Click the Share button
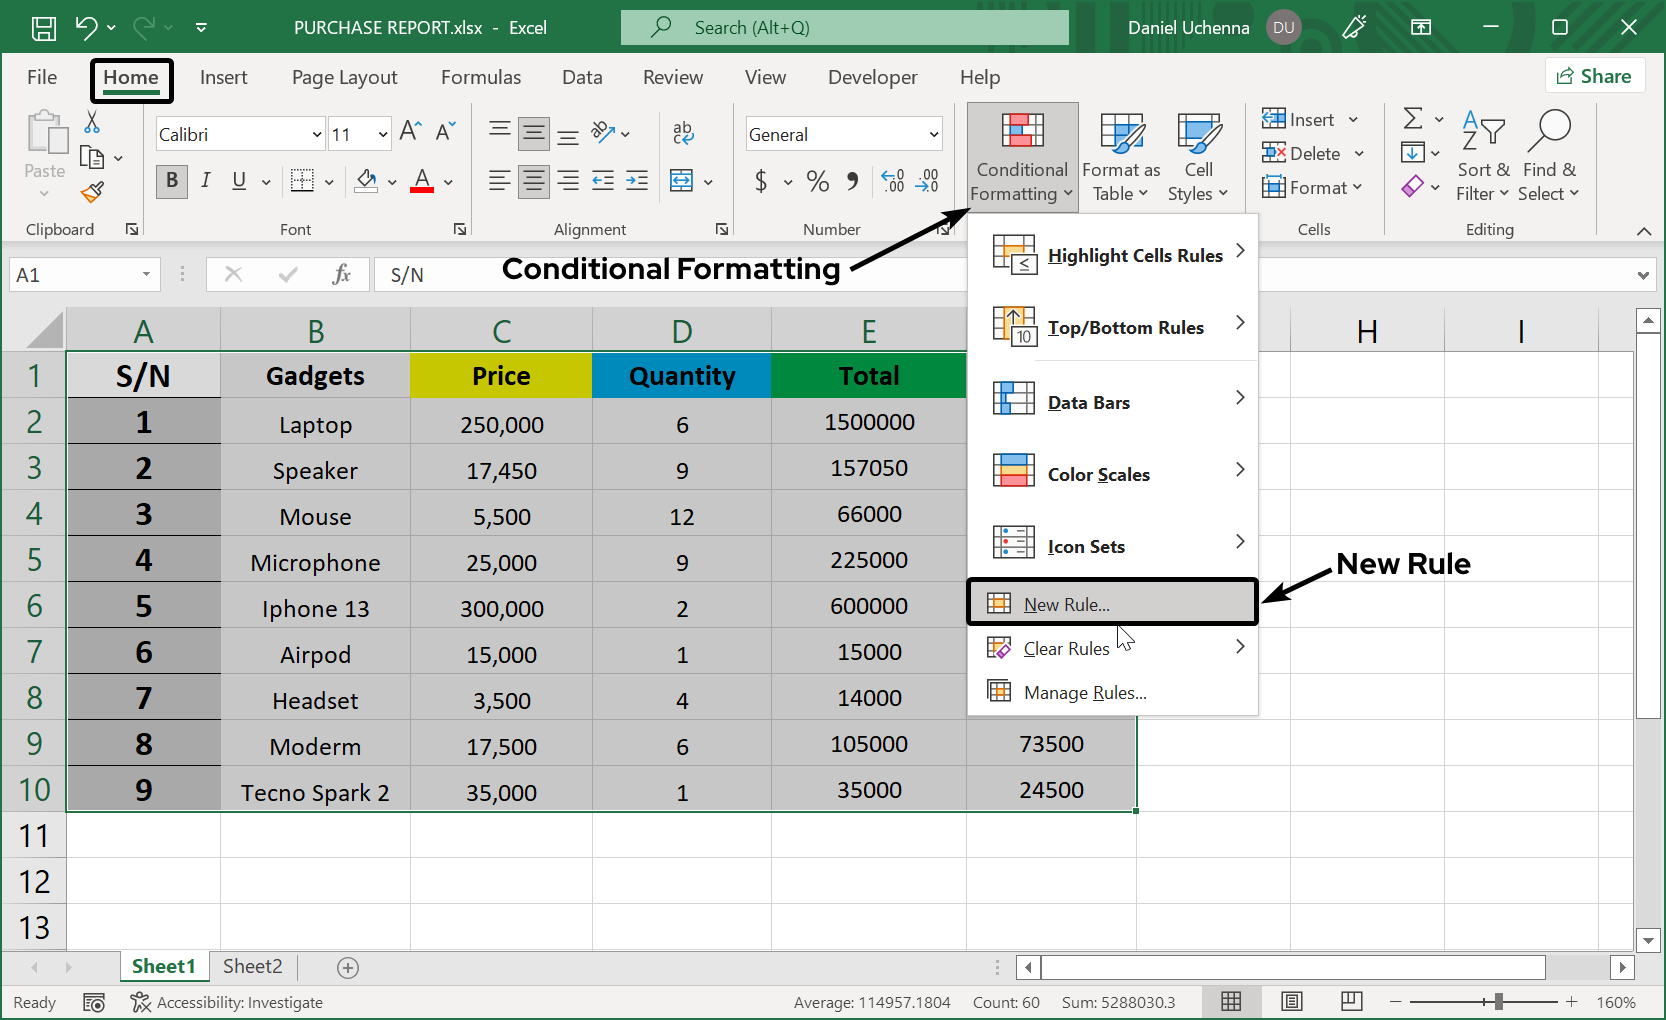Image resolution: width=1666 pixels, height=1020 pixels. tap(1595, 75)
